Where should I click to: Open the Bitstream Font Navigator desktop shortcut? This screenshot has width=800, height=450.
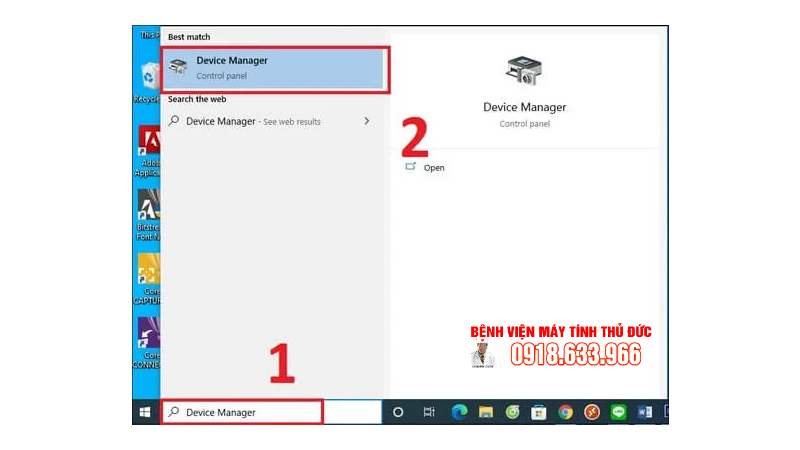148,215
